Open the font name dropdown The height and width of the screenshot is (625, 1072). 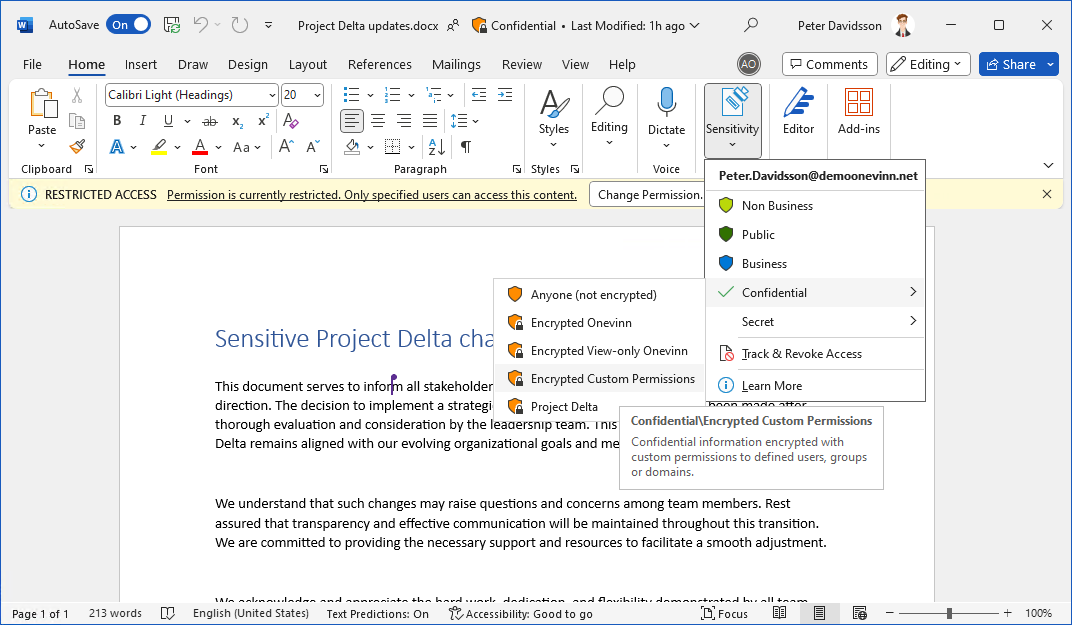click(272, 95)
